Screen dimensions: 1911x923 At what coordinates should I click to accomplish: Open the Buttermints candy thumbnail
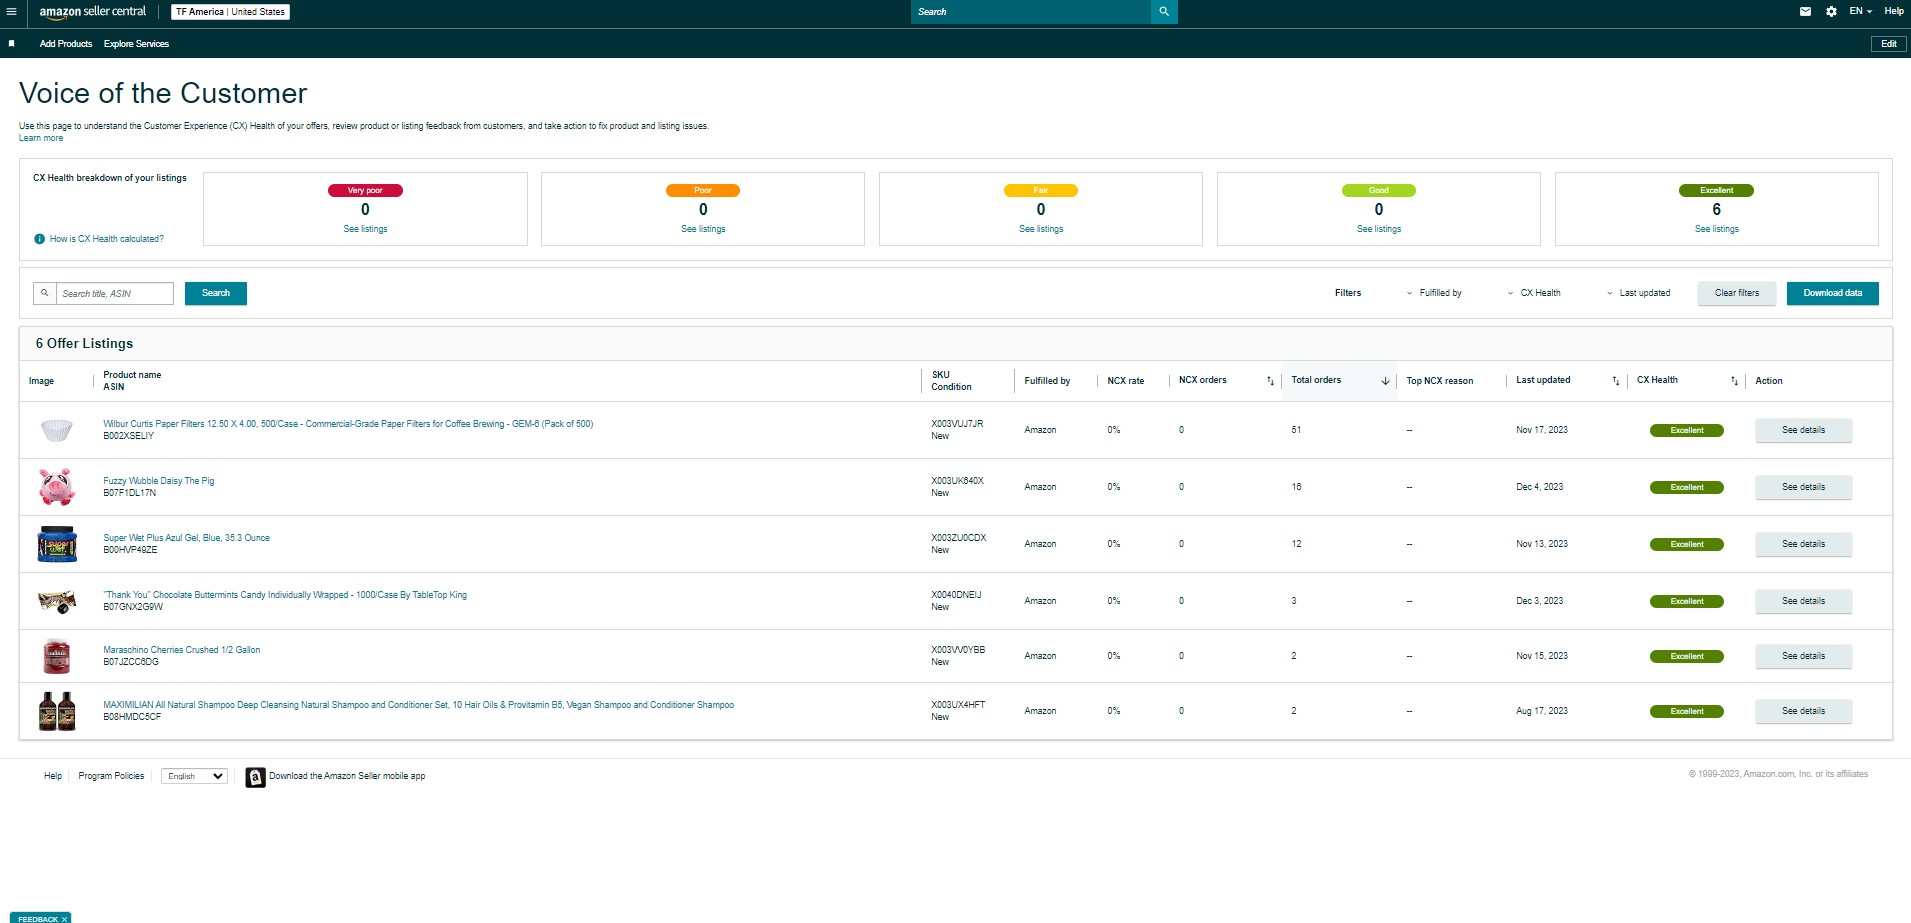pos(57,601)
